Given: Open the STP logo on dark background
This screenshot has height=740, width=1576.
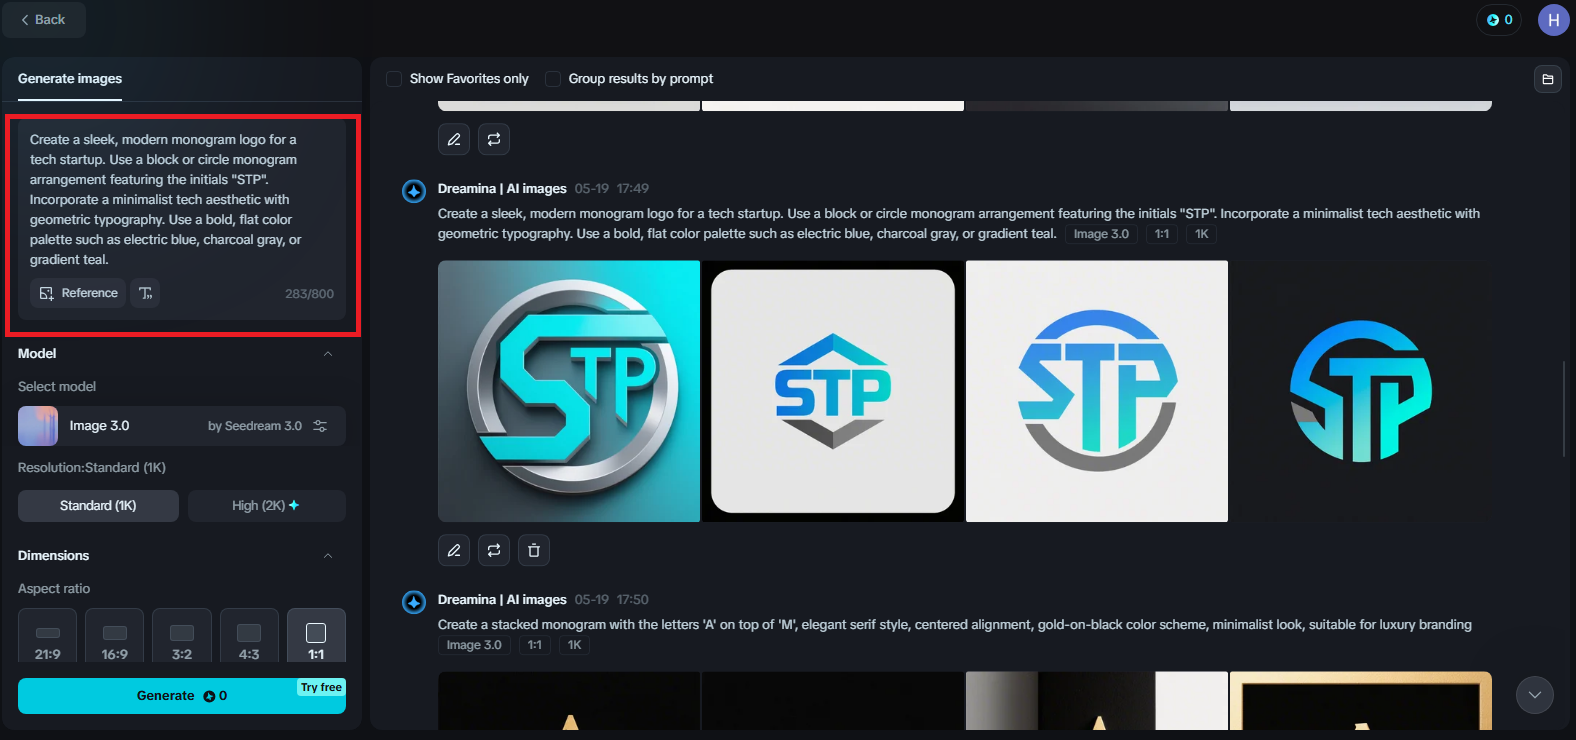Looking at the screenshot, I should 1361,391.
